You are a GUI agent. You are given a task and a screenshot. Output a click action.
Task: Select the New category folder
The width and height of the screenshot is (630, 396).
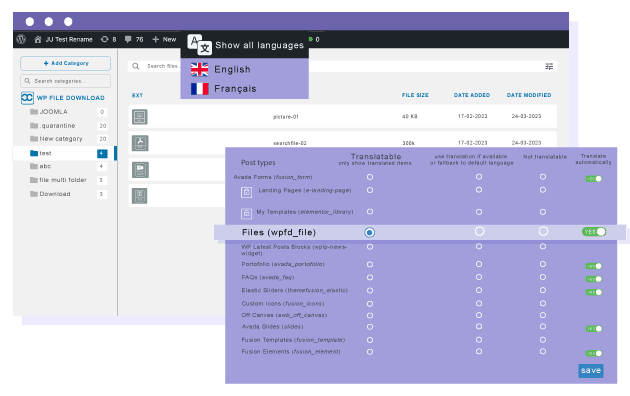coord(56,139)
